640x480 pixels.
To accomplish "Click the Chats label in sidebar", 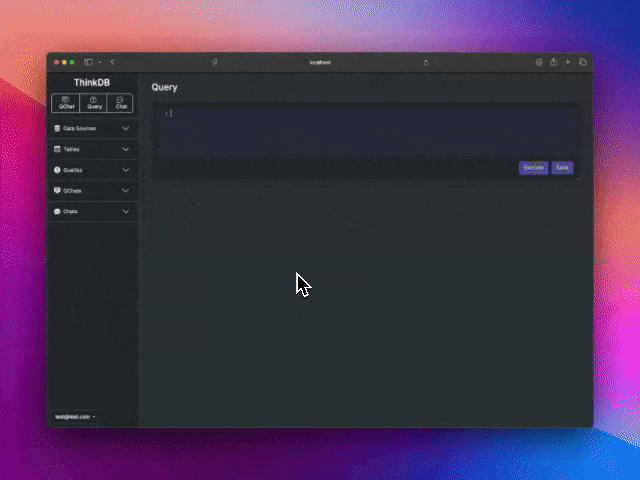I will 70,211.
